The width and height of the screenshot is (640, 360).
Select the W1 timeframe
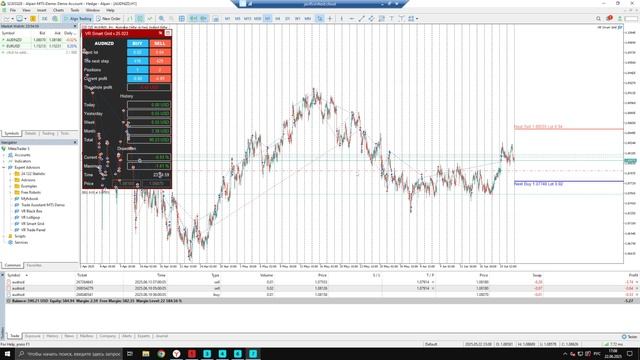(x=298, y=19)
